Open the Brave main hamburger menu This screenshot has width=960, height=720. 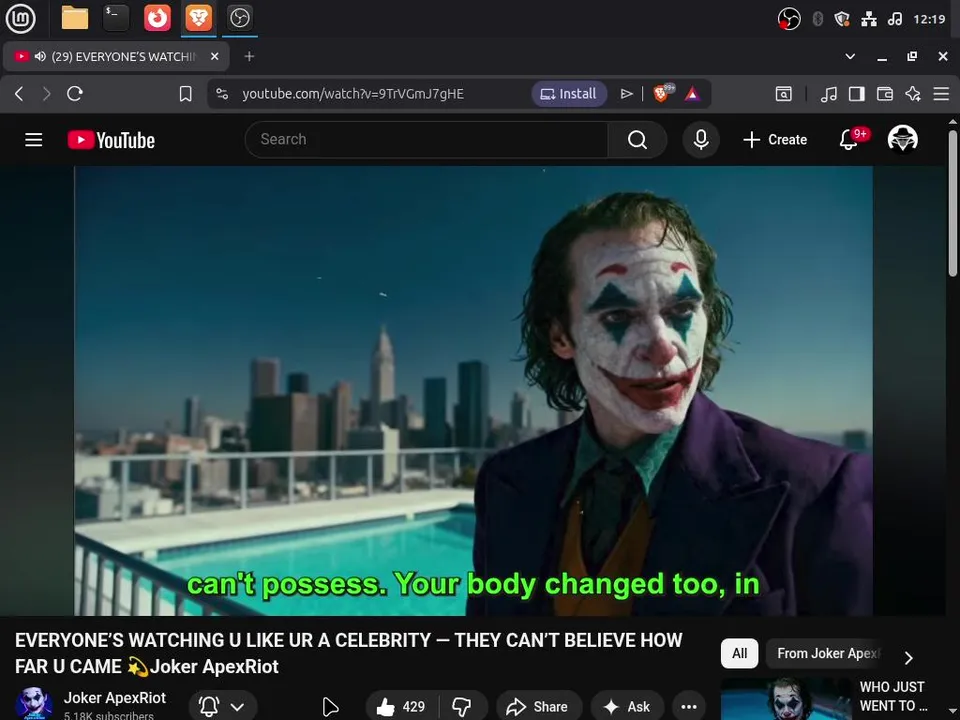[x=941, y=94]
